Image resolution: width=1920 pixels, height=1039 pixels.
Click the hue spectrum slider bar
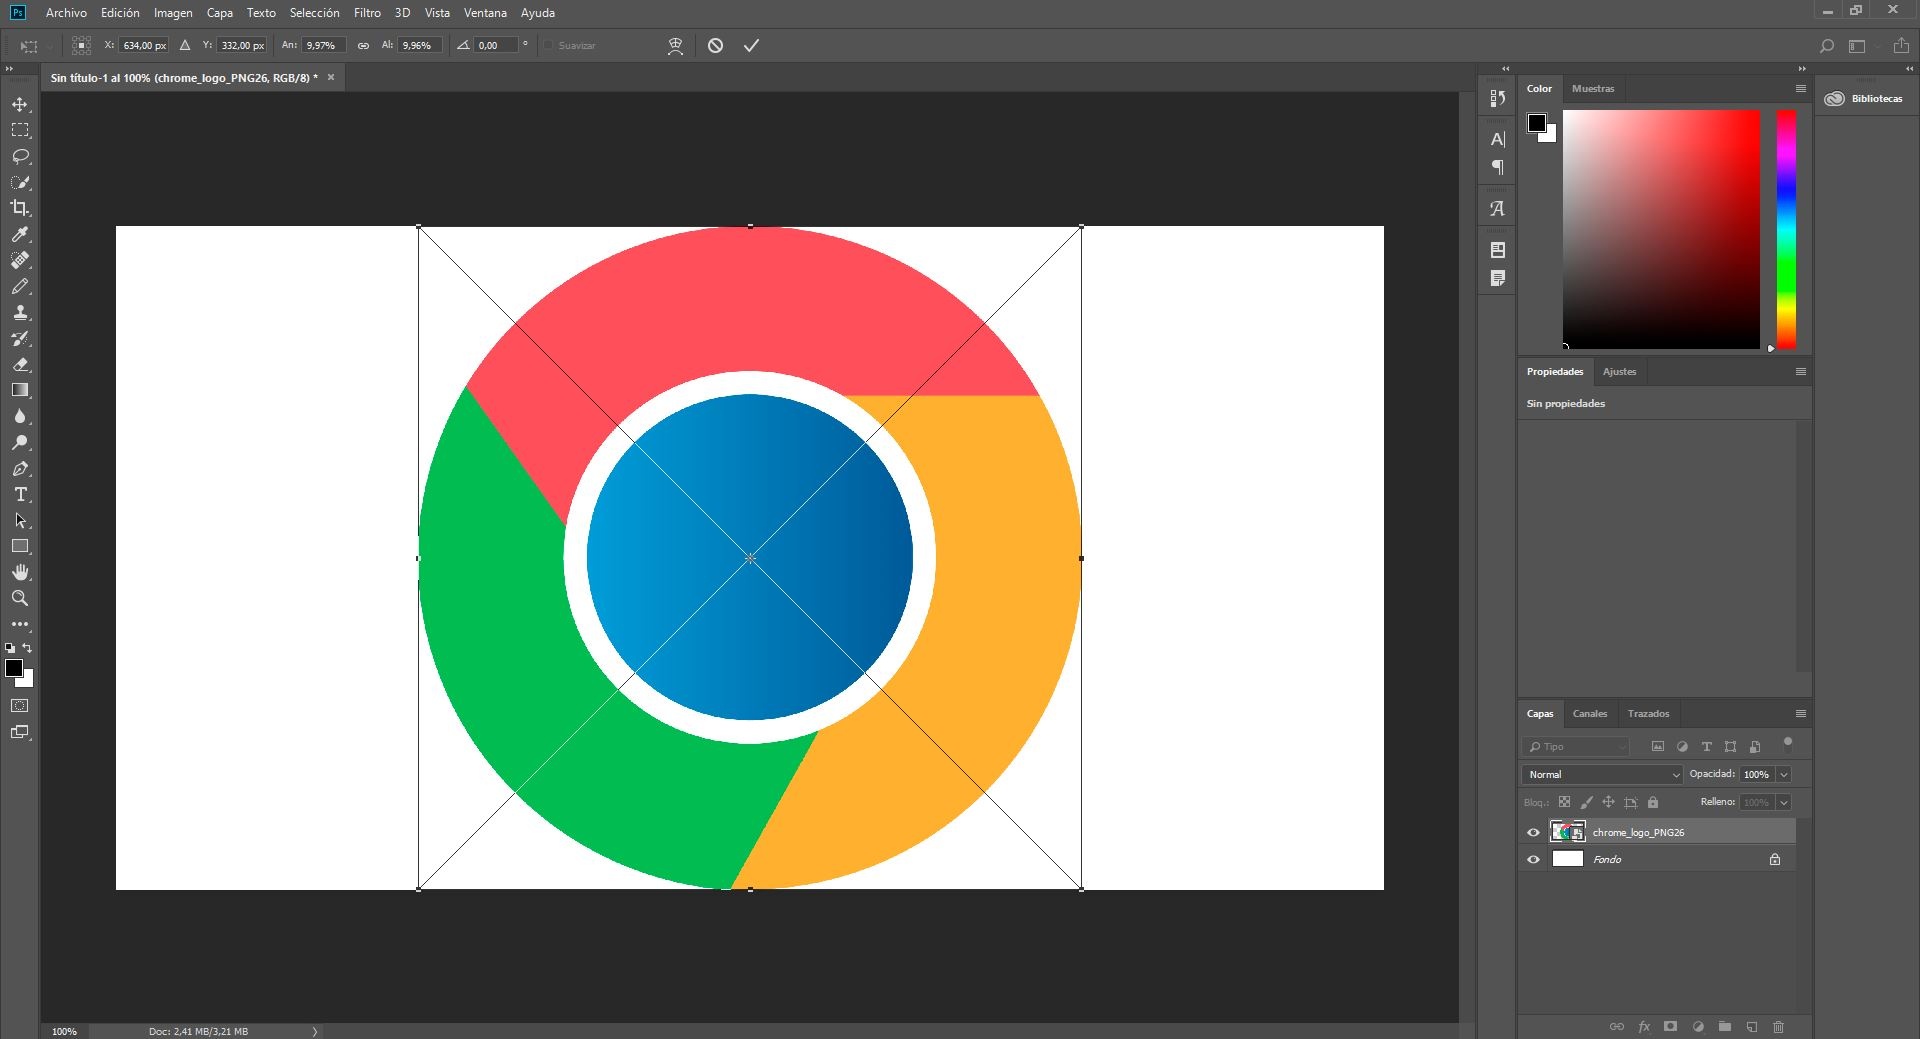pos(1785,228)
